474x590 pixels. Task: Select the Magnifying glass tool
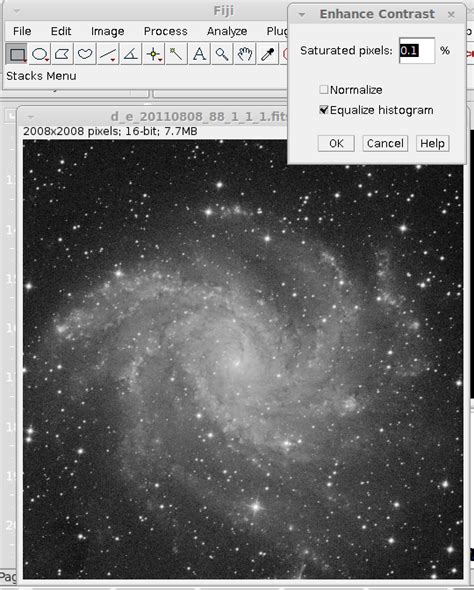point(222,54)
